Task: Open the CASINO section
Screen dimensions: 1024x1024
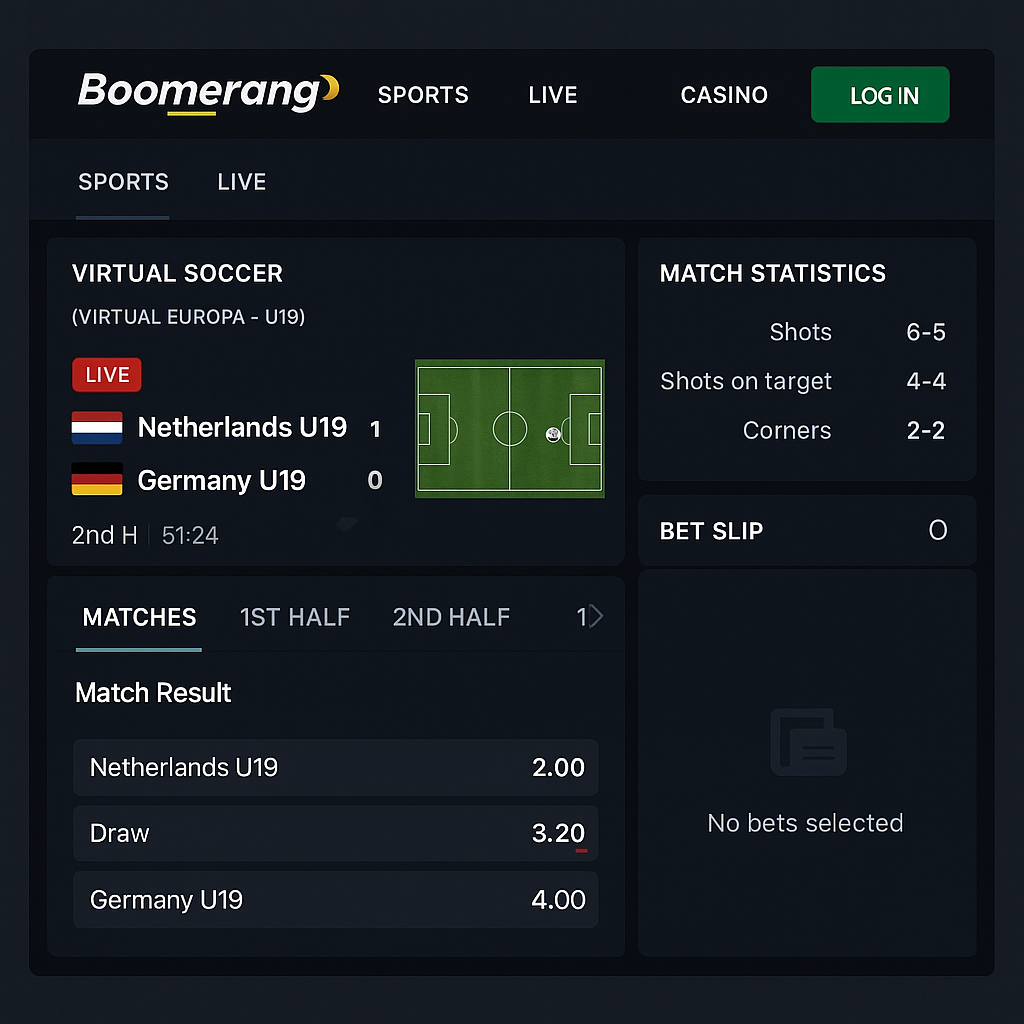Action: pyautogui.click(x=724, y=95)
